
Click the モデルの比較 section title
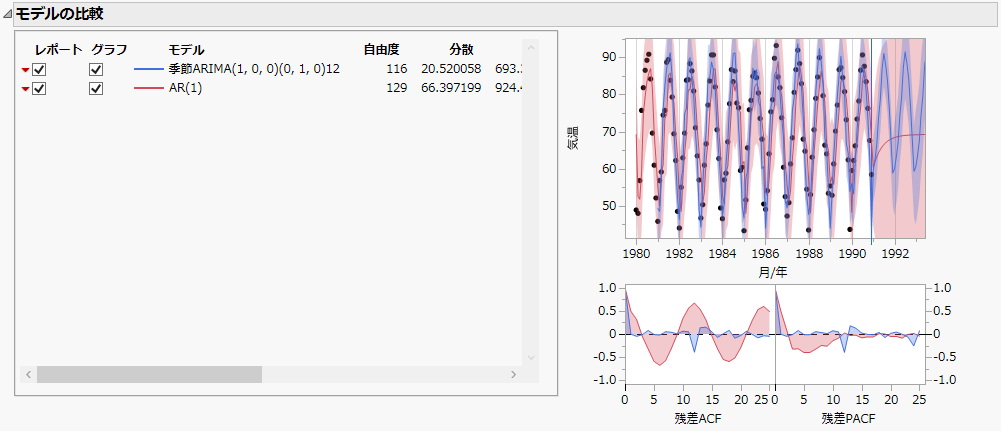pyautogui.click(x=59, y=13)
